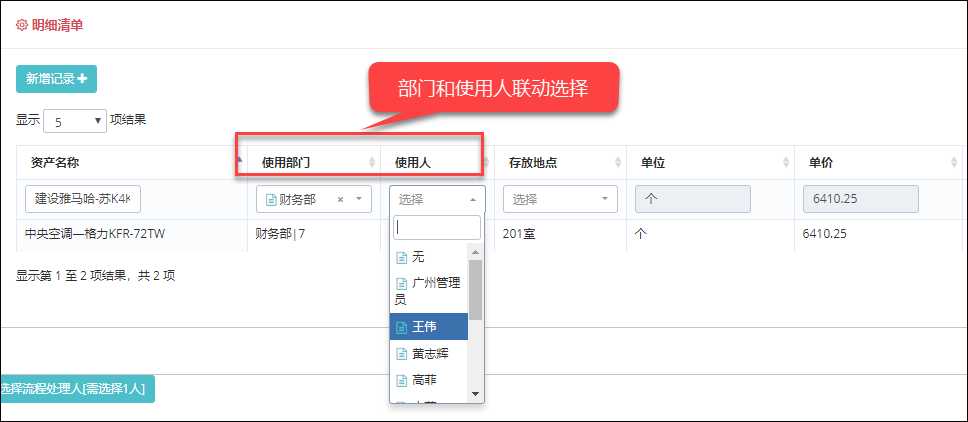Screen dimensions: 968x422
Task: Click the user list scrollbar down arrow
Action: coord(475,394)
